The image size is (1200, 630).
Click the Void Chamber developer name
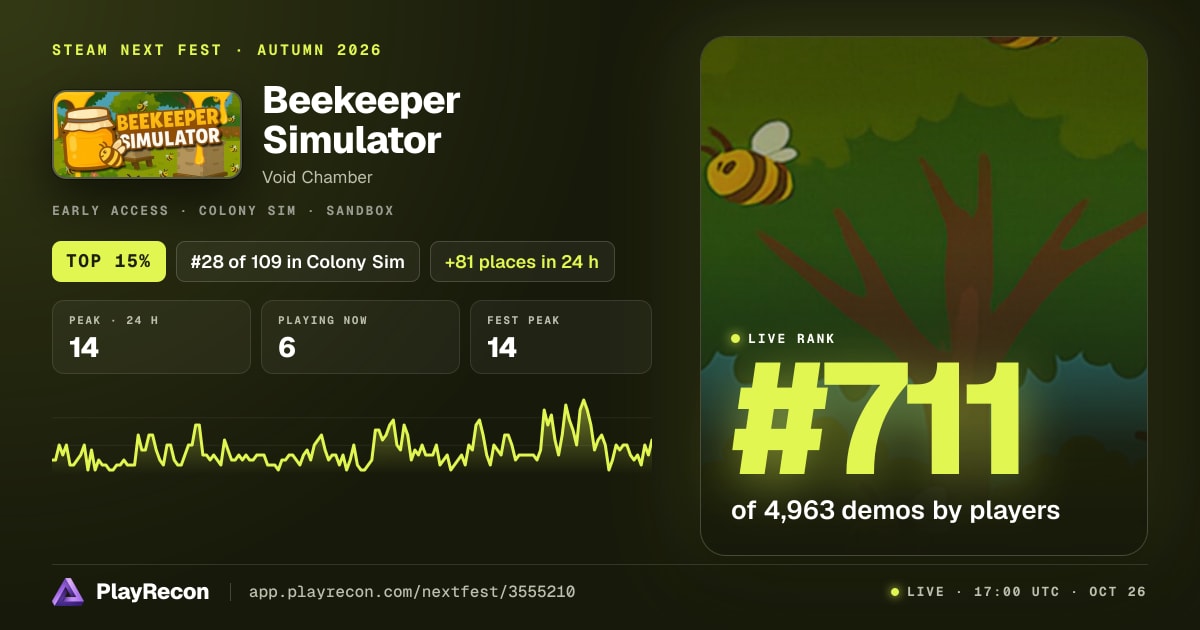click(x=317, y=177)
